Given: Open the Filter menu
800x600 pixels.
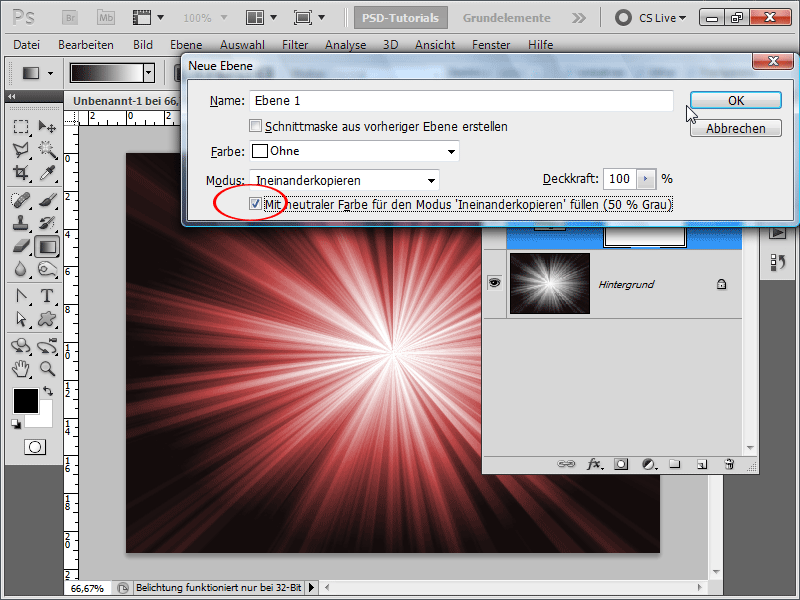Looking at the screenshot, I should (x=295, y=45).
